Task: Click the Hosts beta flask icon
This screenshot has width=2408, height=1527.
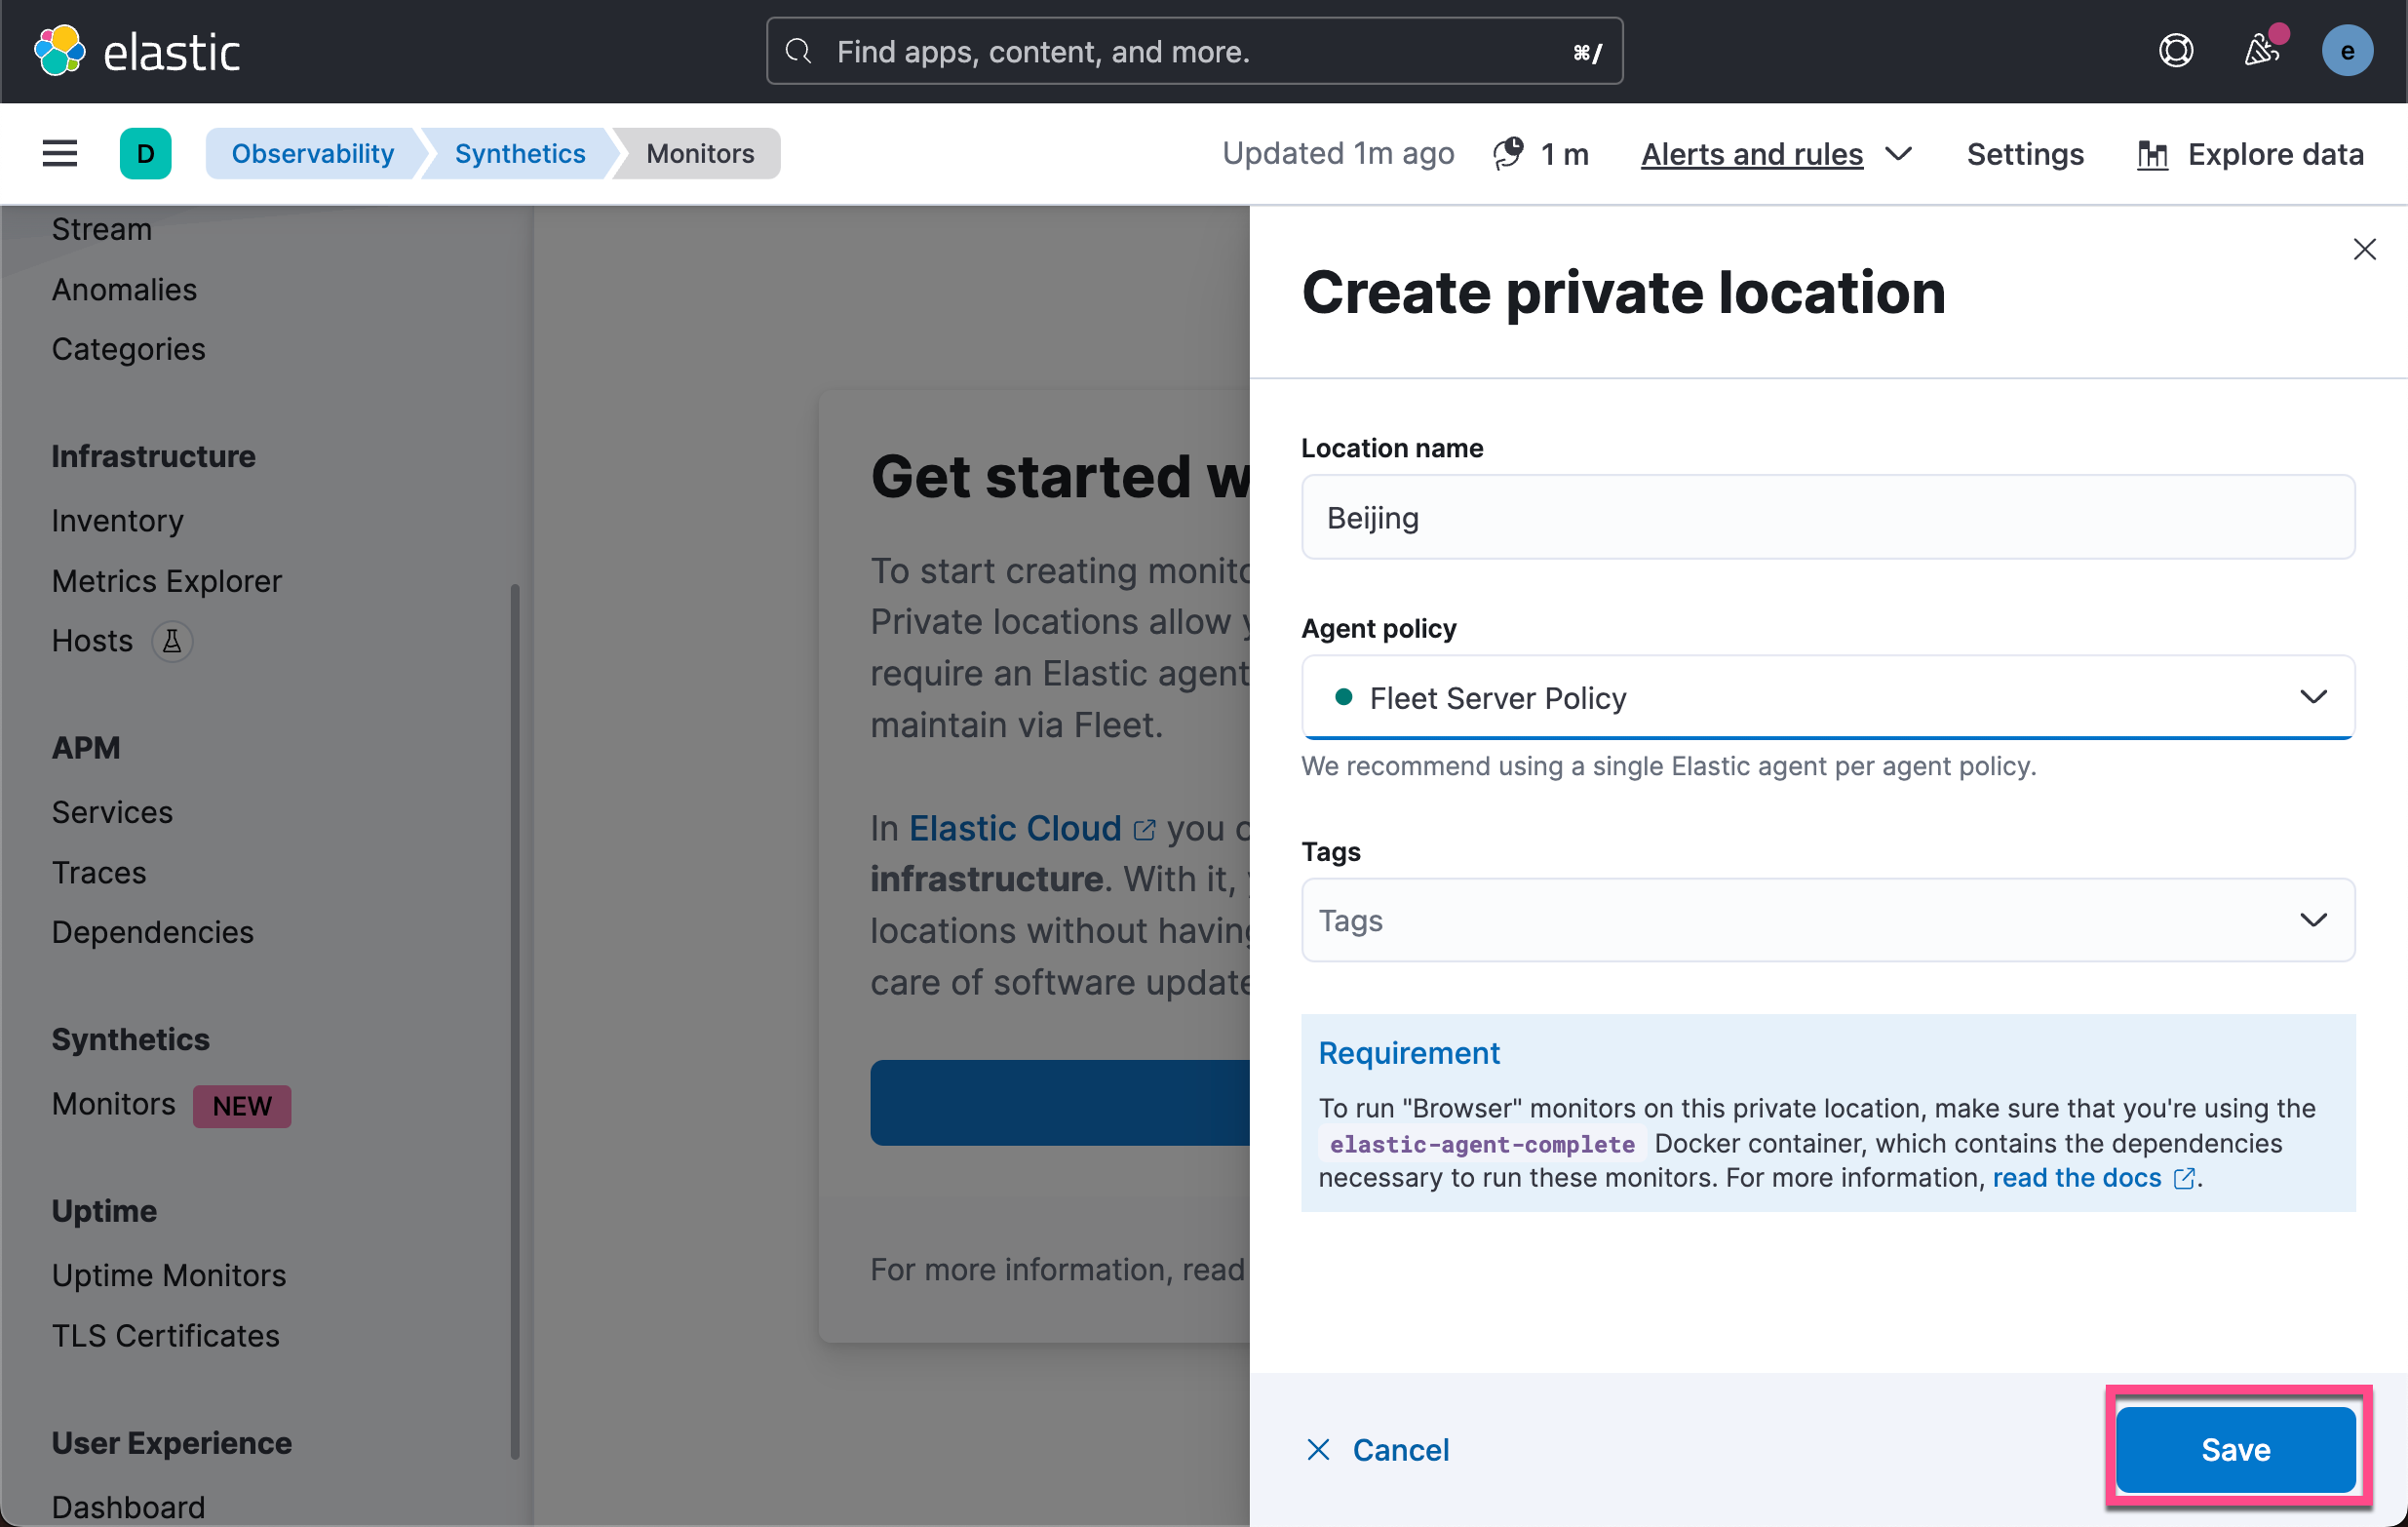Action: pyautogui.click(x=172, y=641)
